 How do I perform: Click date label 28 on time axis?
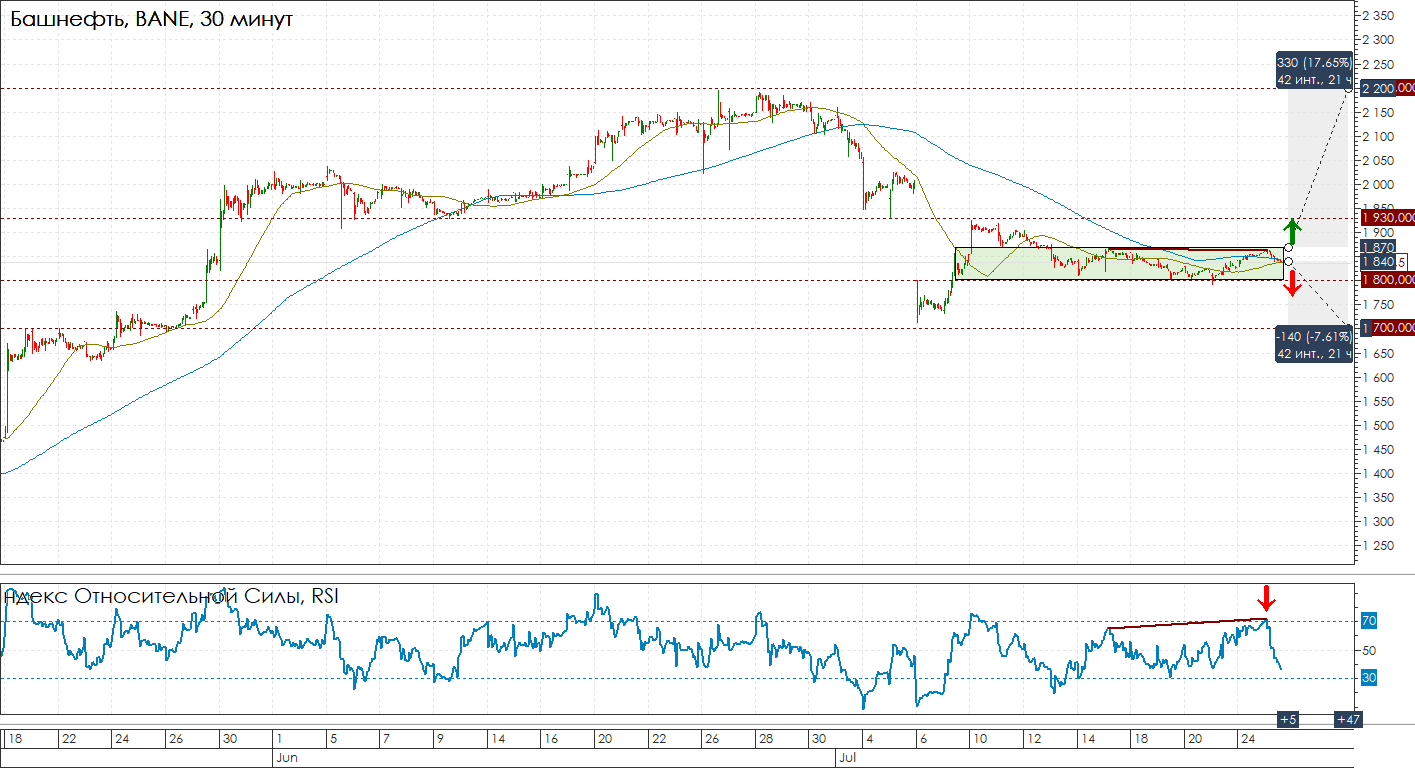coord(765,739)
